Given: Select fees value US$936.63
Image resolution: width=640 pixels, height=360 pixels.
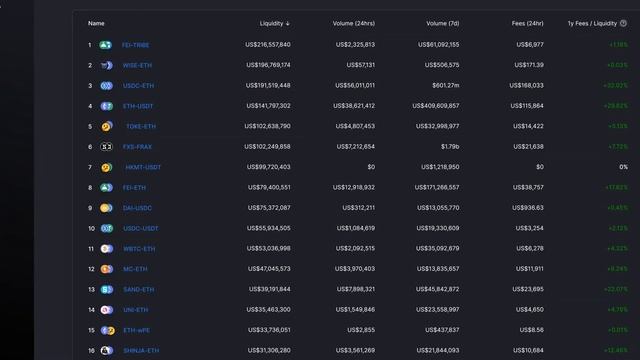Looking at the screenshot, I should [528, 208].
